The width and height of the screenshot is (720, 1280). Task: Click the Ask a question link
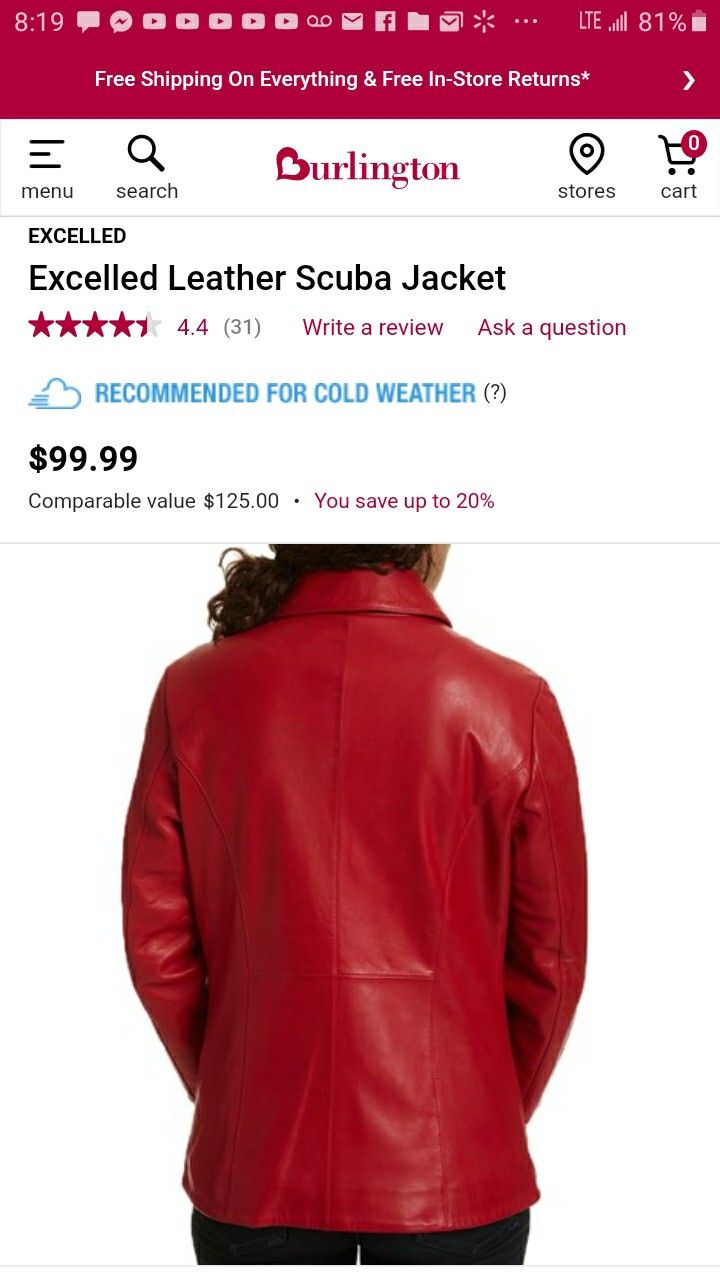coord(552,327)
